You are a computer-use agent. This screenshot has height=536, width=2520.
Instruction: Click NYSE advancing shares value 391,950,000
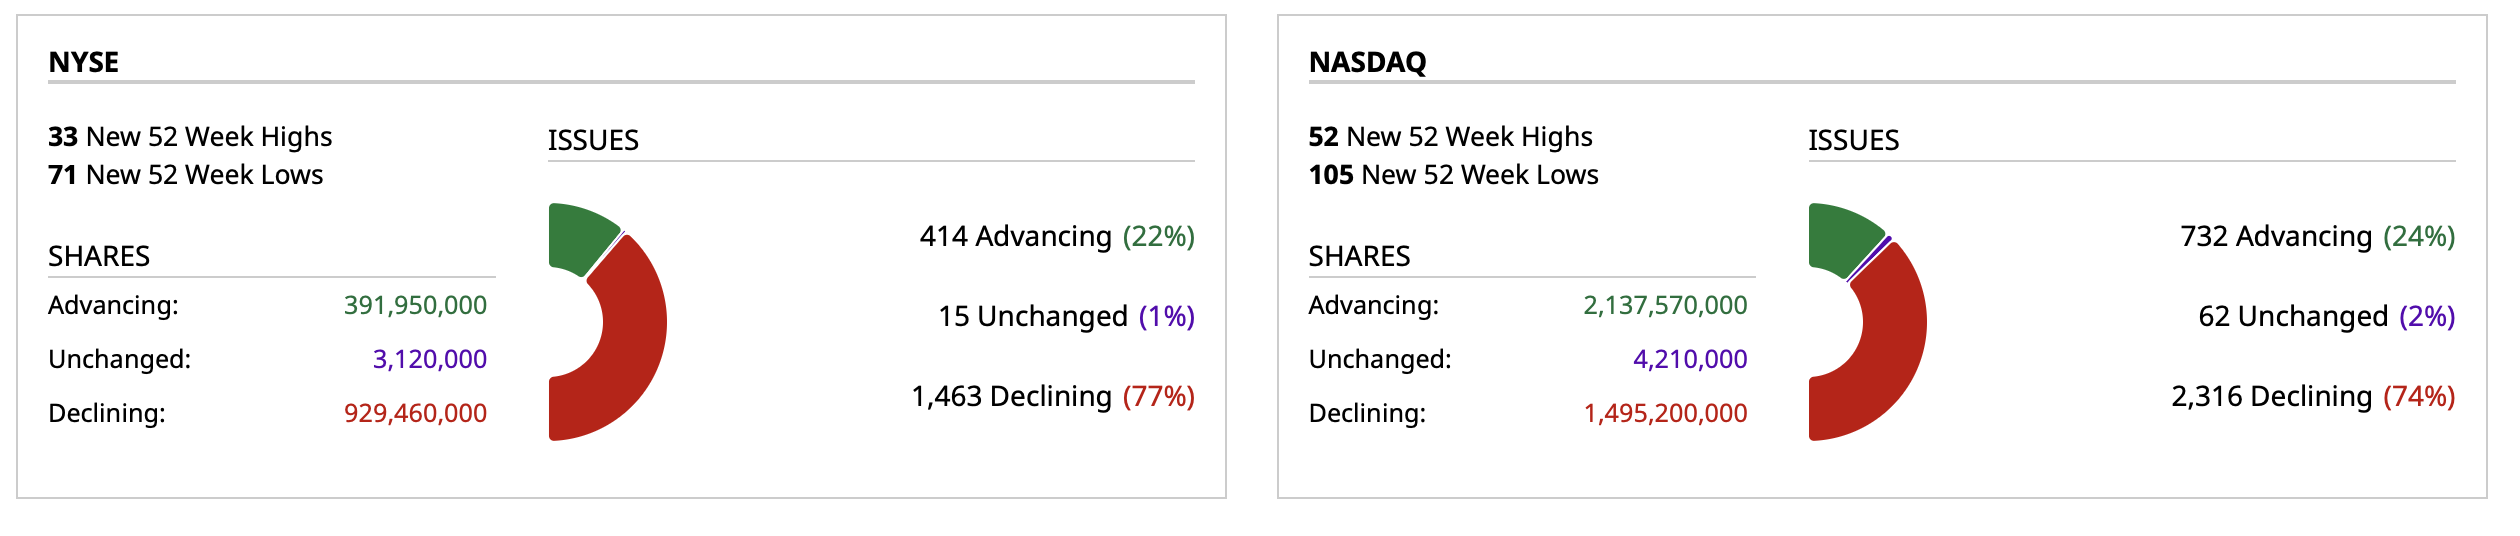point(415,305)
